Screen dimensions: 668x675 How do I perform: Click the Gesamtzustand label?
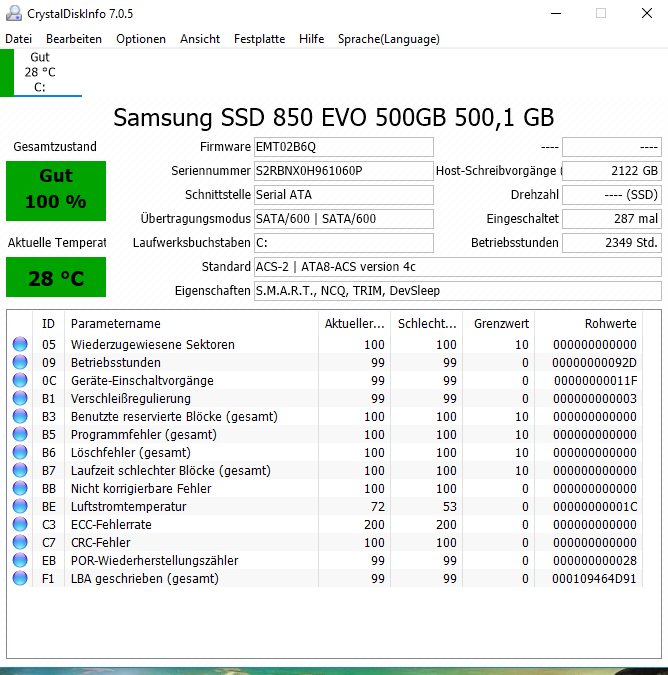coord(55,147)
